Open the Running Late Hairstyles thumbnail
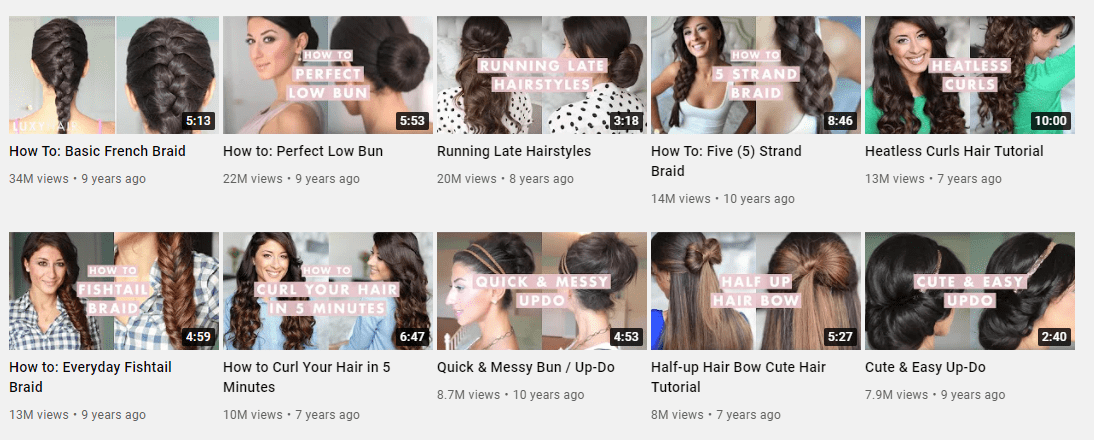Viewport: 1094px width, 440px height. [542, 75]
